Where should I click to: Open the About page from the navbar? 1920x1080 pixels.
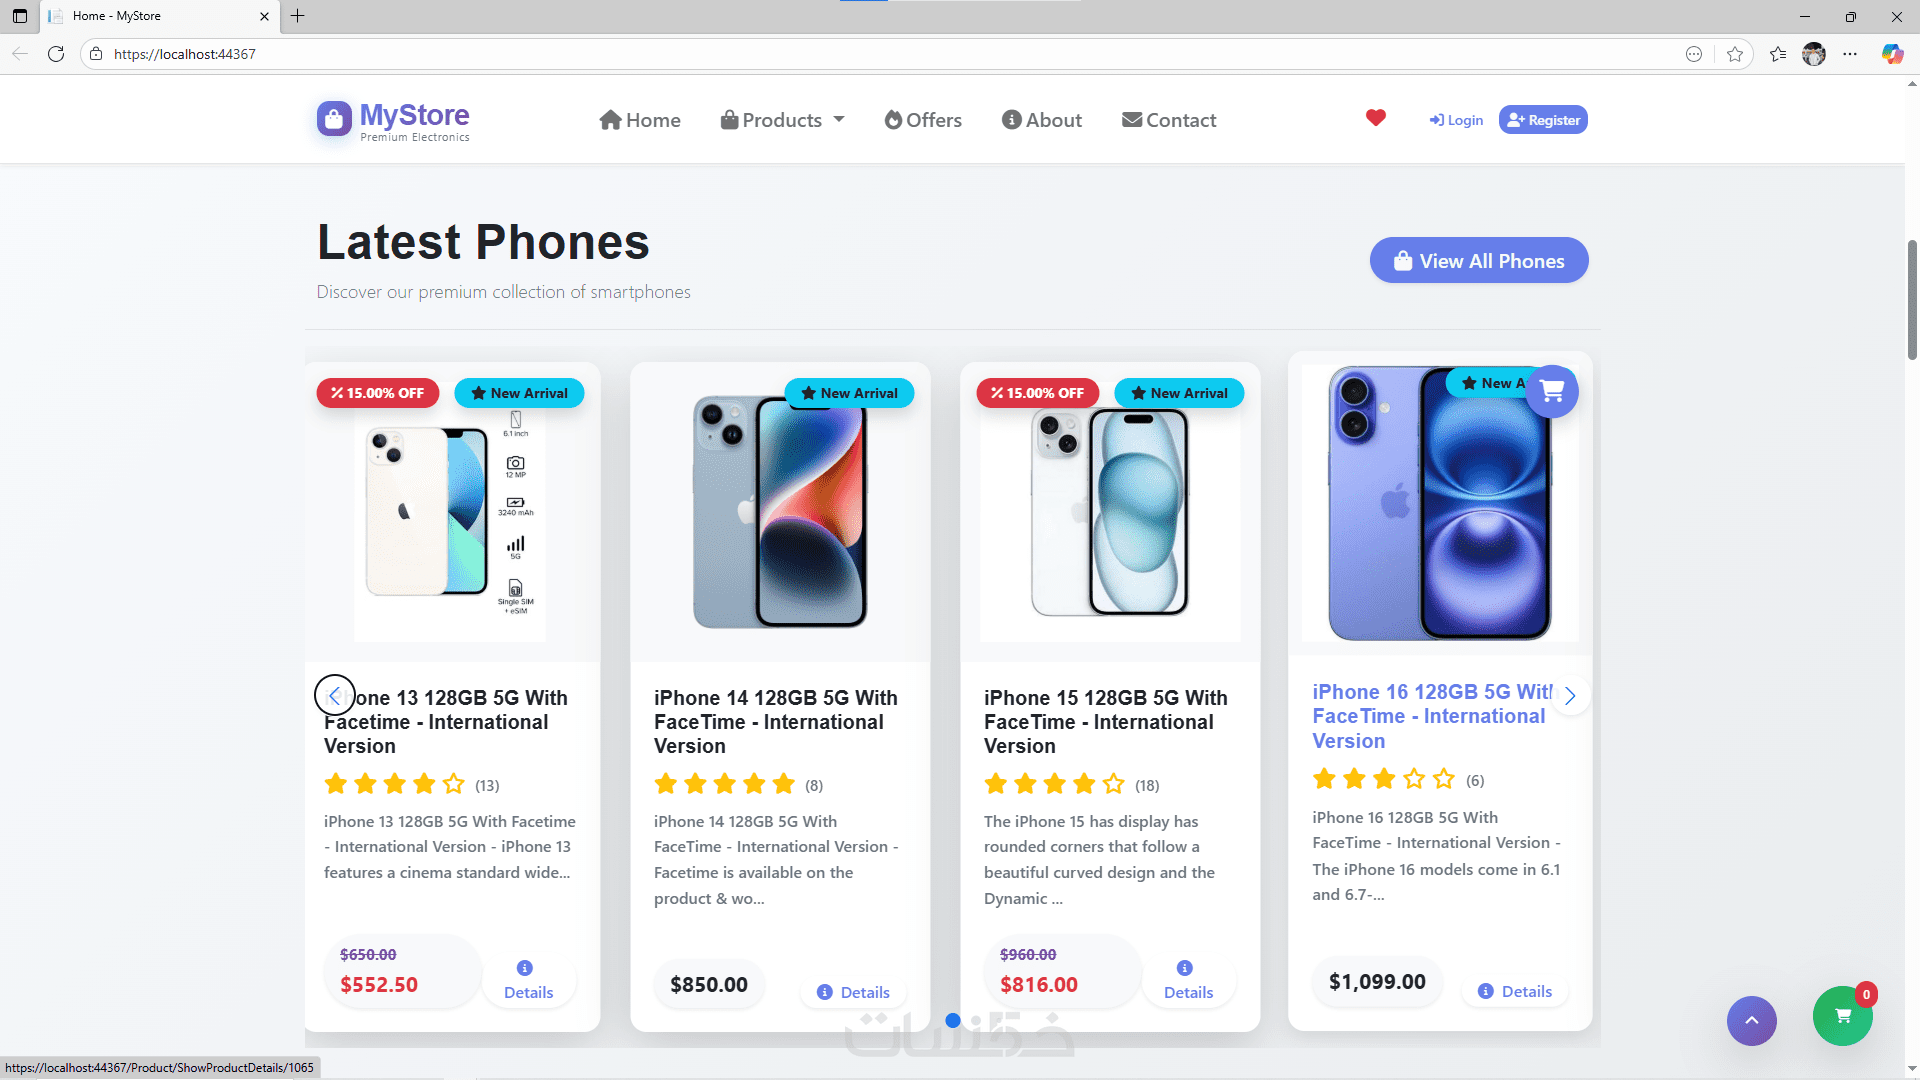coord(1042,120)
